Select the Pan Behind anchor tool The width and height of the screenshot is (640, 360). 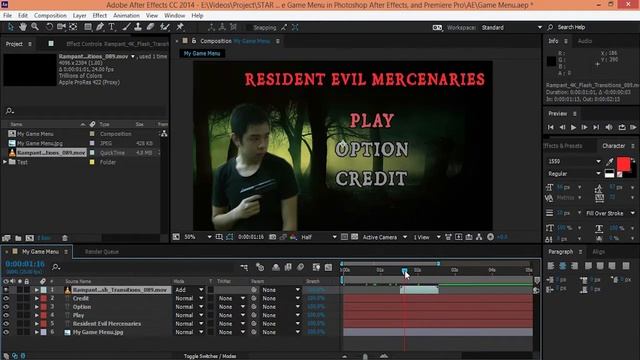(x=73, y=27)
